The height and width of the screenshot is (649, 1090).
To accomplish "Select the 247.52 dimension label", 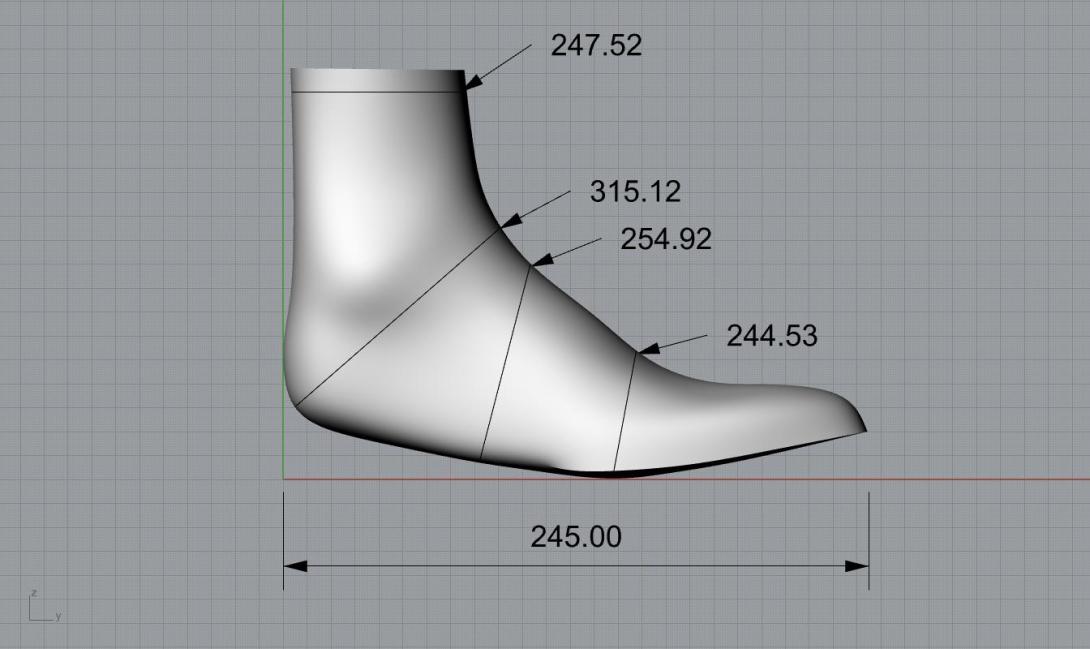I will click(x=596, y=46).
